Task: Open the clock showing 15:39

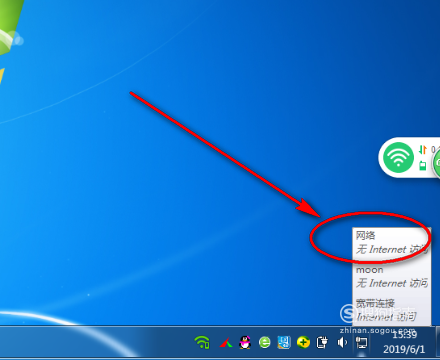Action: click(404, 335)
